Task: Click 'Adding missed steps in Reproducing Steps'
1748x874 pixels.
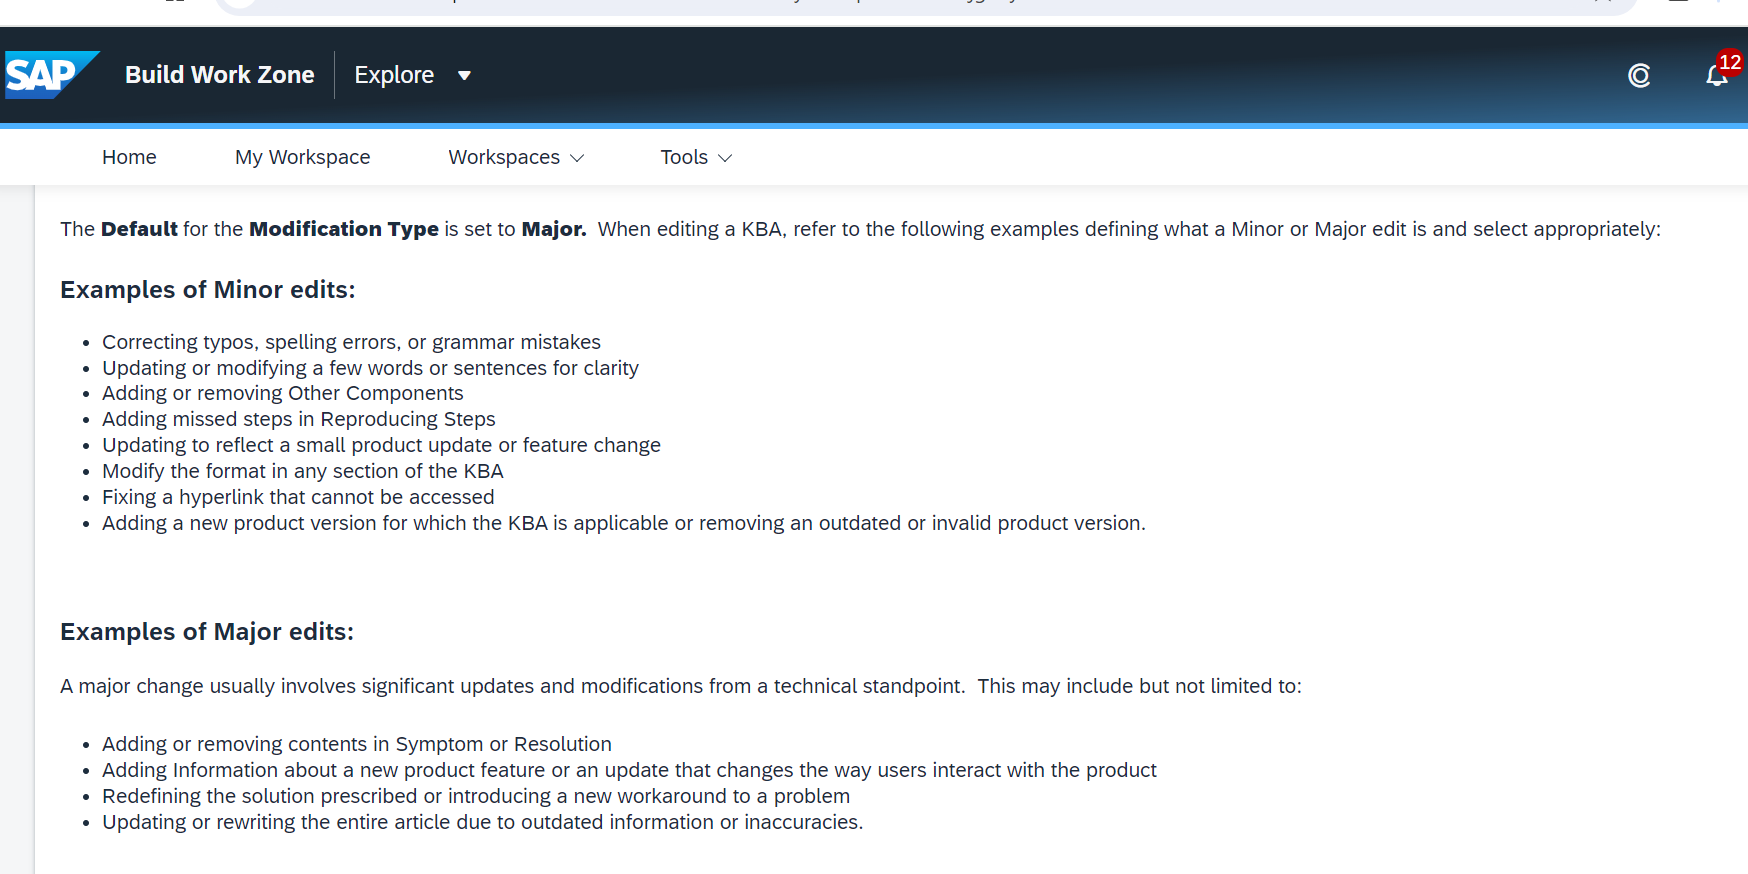Action: tap(298, 419)
